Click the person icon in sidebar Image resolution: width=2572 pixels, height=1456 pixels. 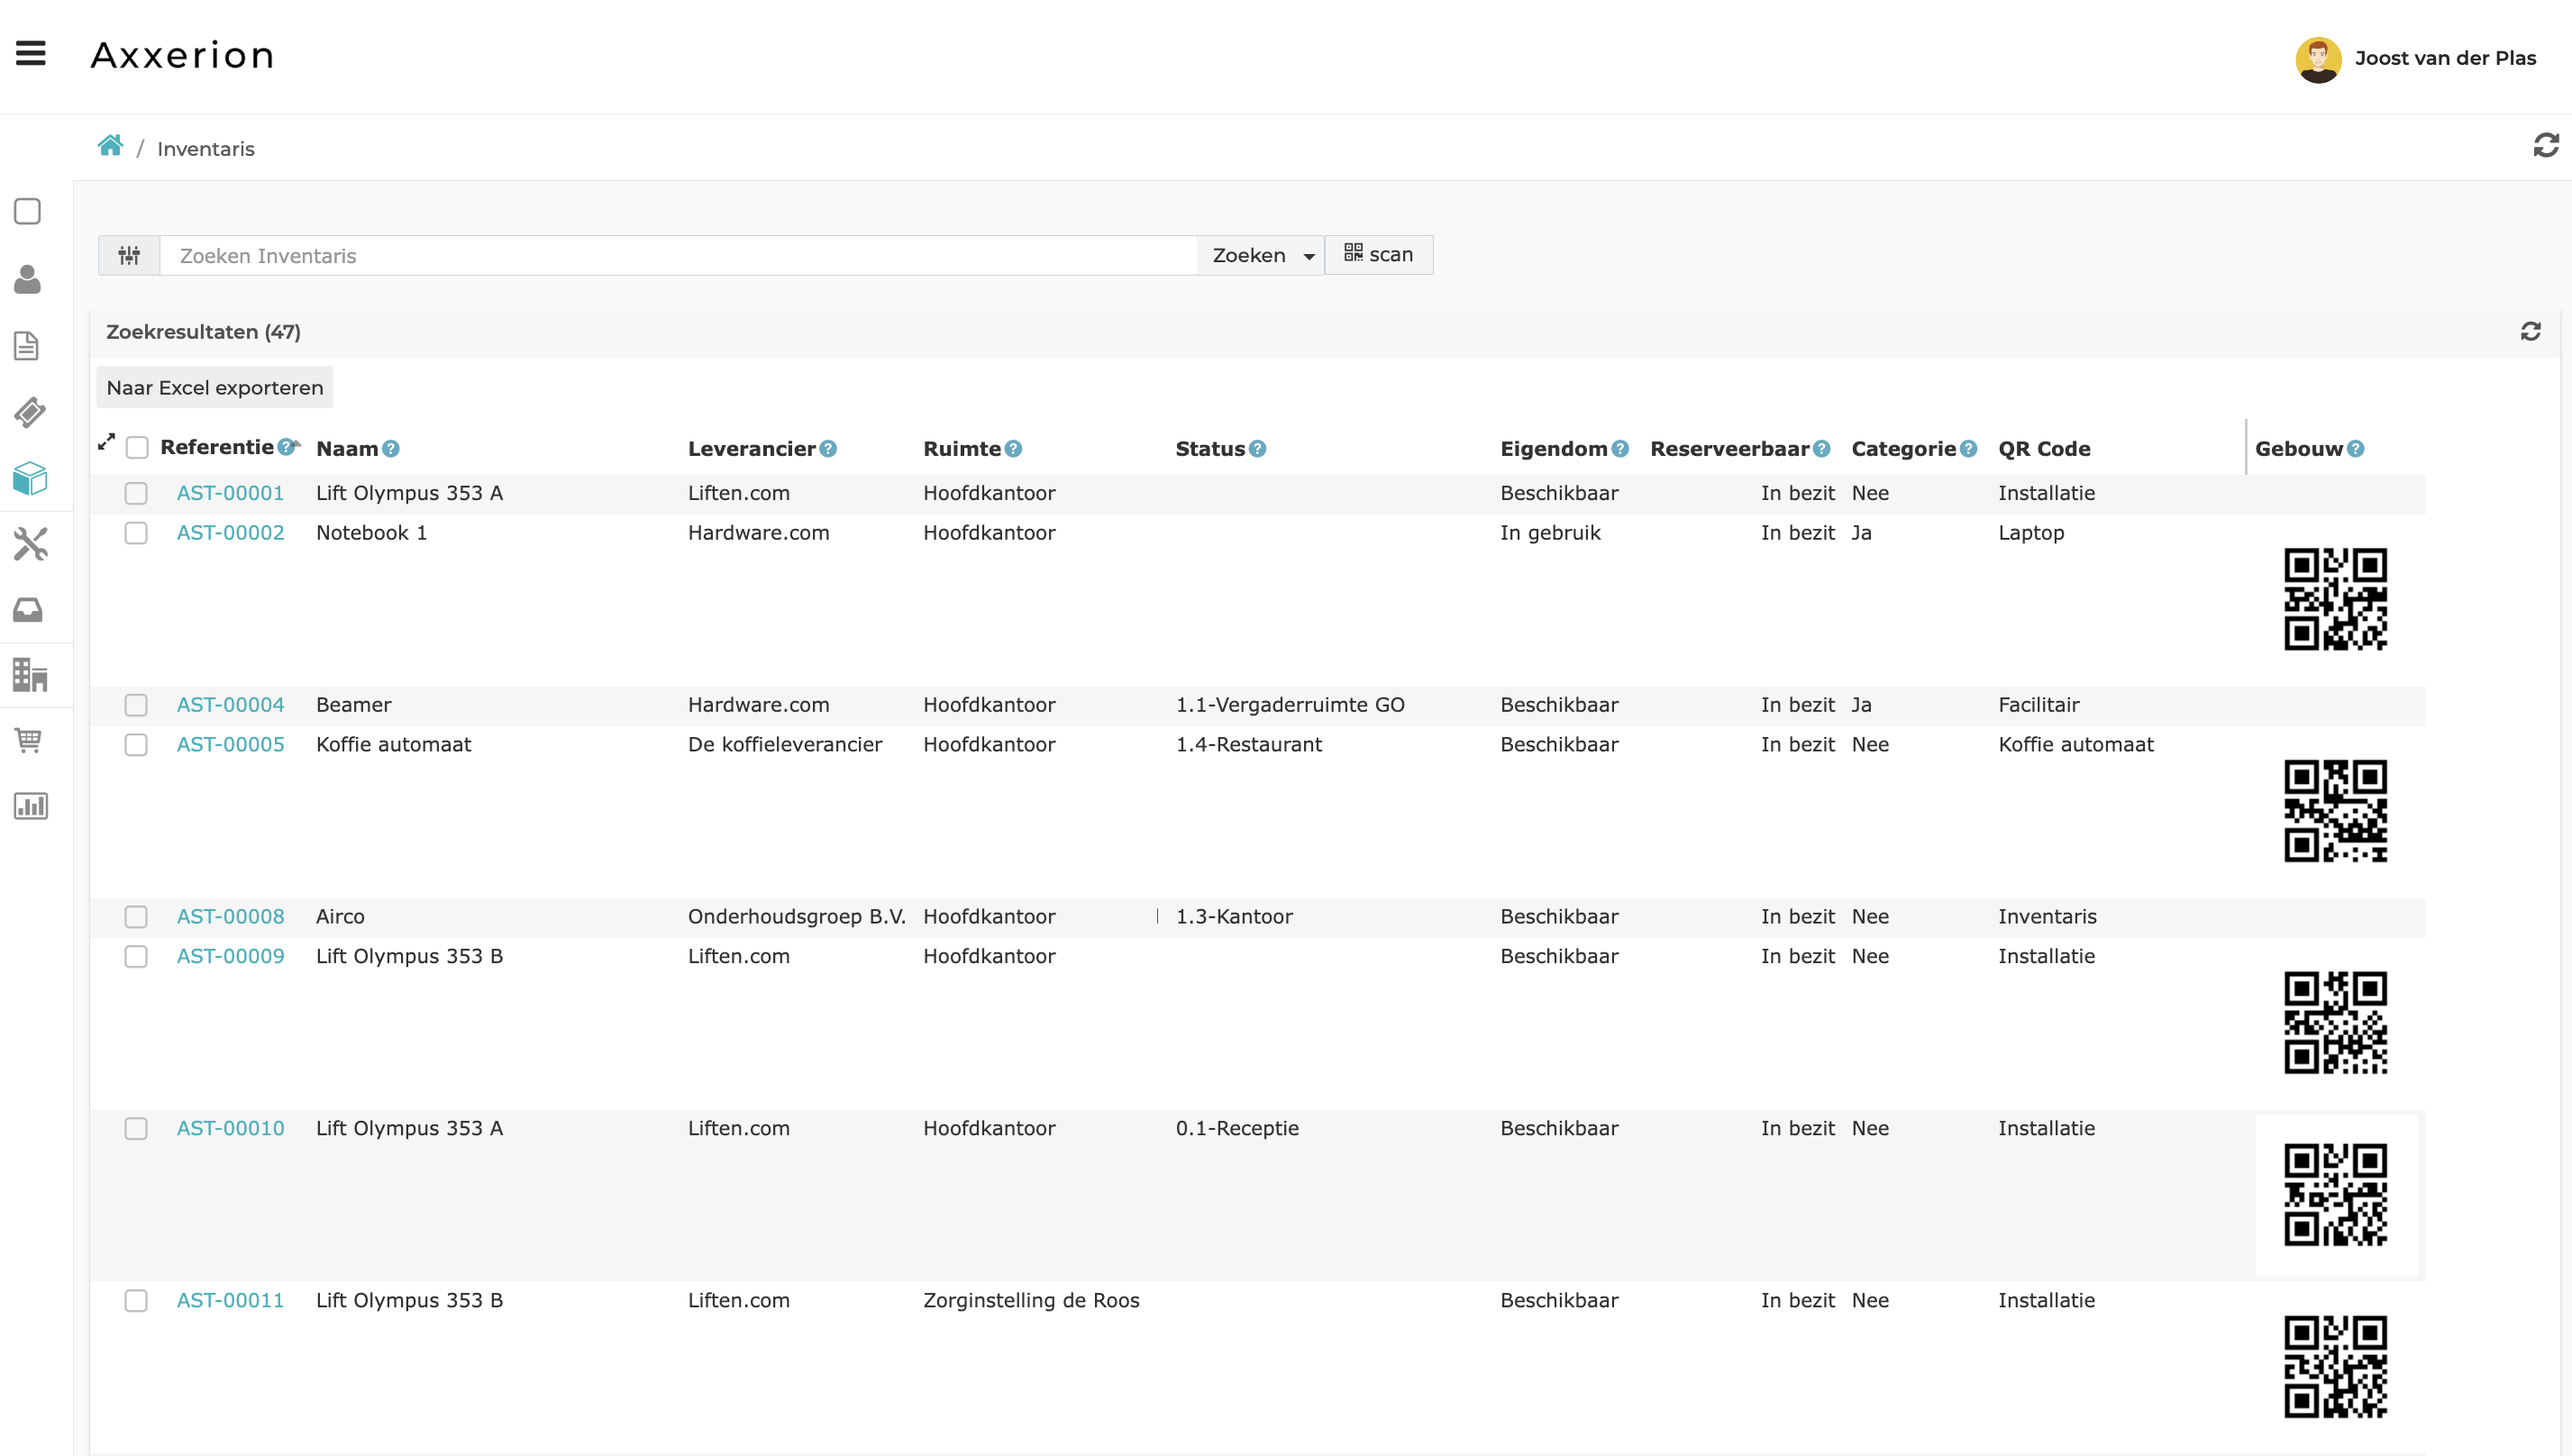coord(28,279)
